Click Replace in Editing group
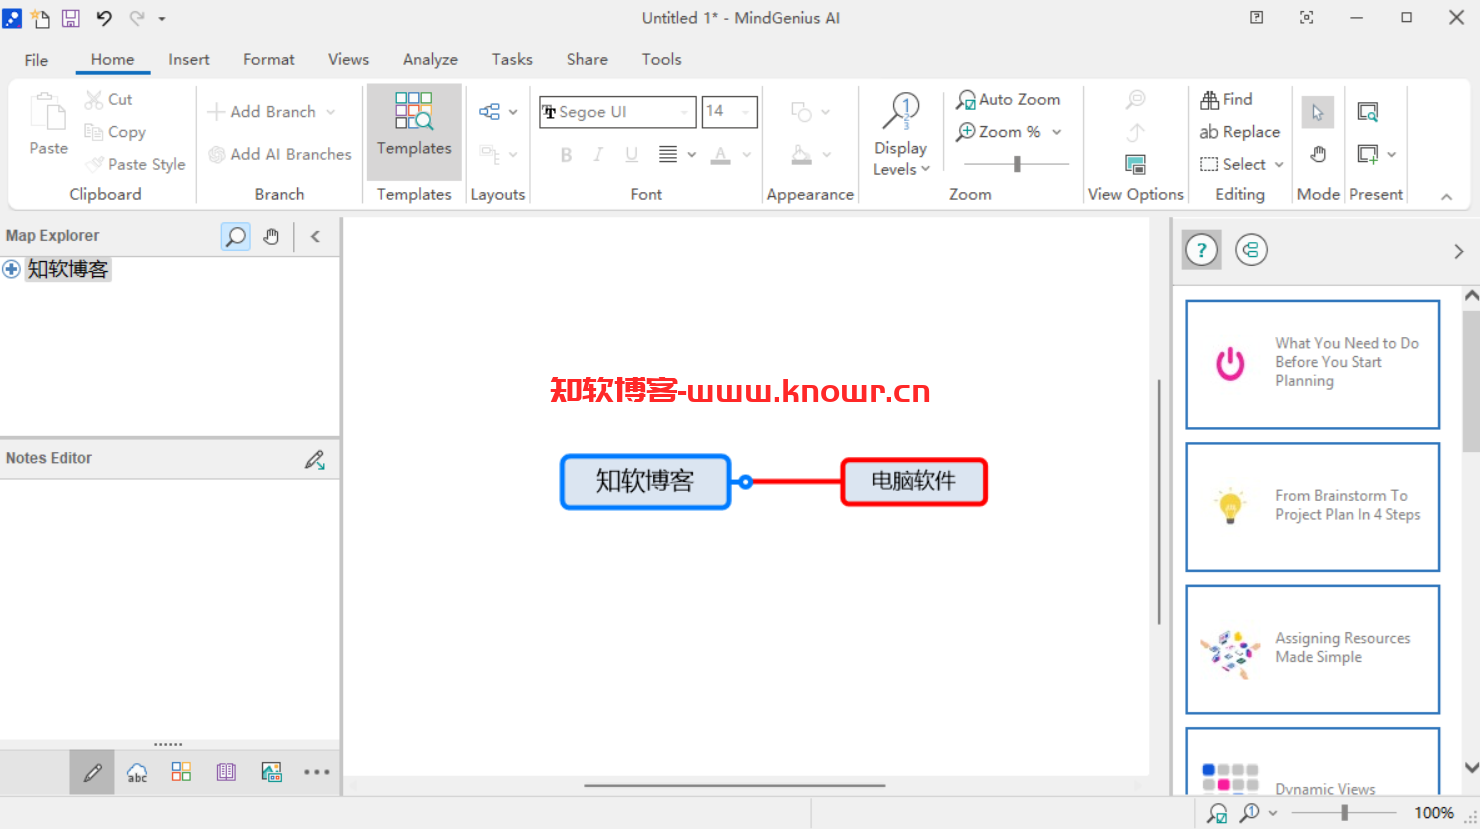This screenshot has width=1480, height=829. [1240, 132]
